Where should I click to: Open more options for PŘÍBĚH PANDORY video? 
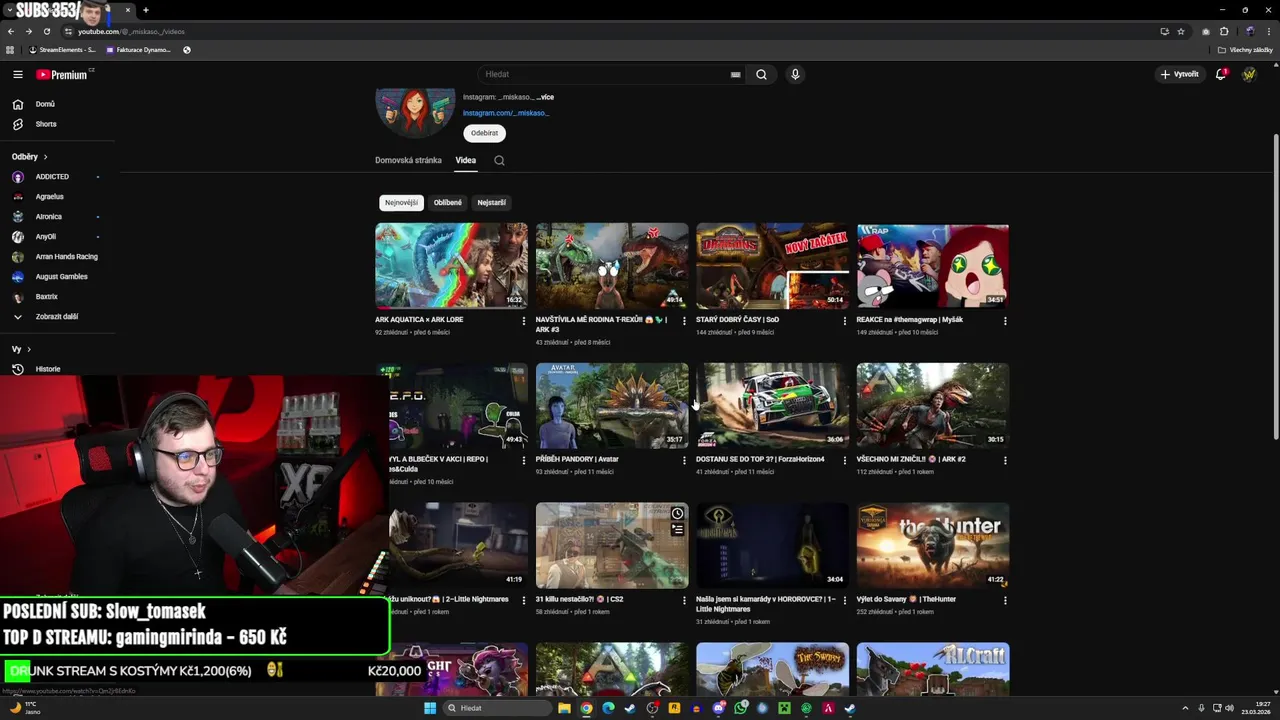click(684, 461)
